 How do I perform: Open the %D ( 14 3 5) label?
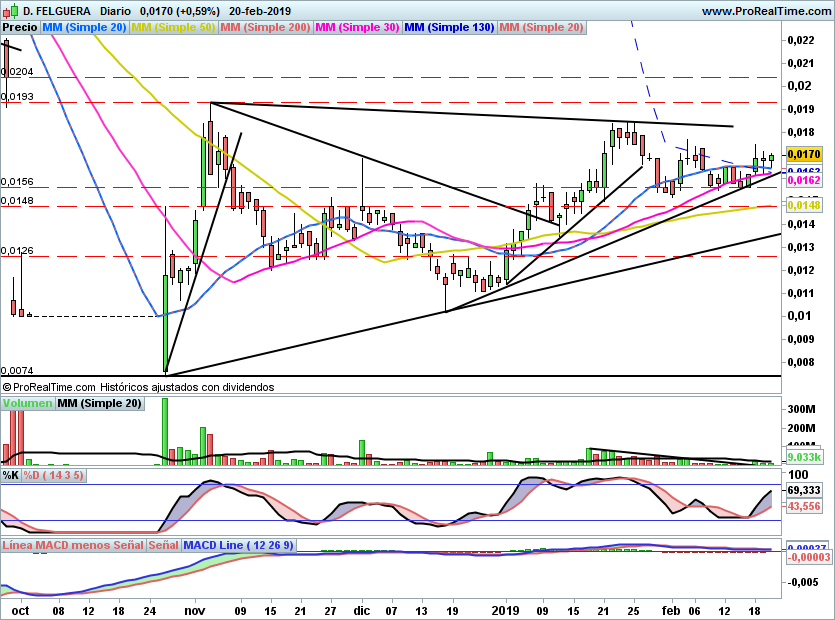click(53, 475)
